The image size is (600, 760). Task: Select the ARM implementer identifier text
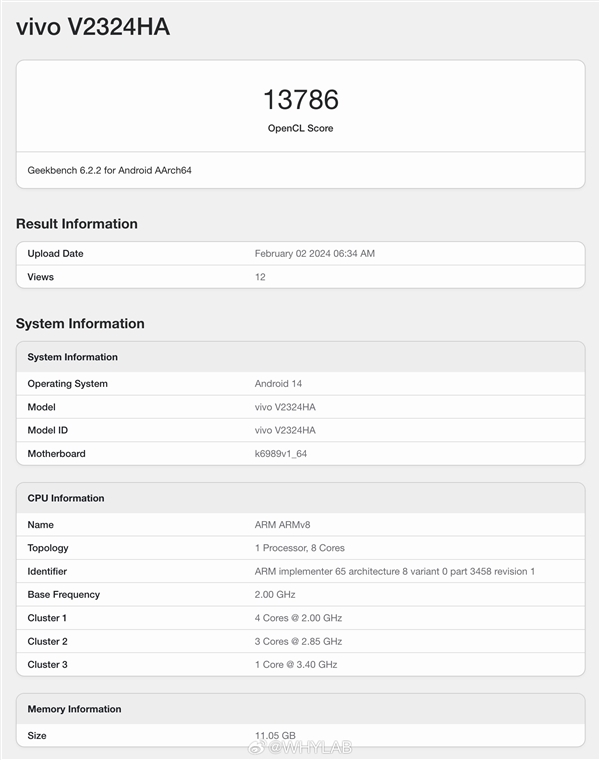(394, 571)
